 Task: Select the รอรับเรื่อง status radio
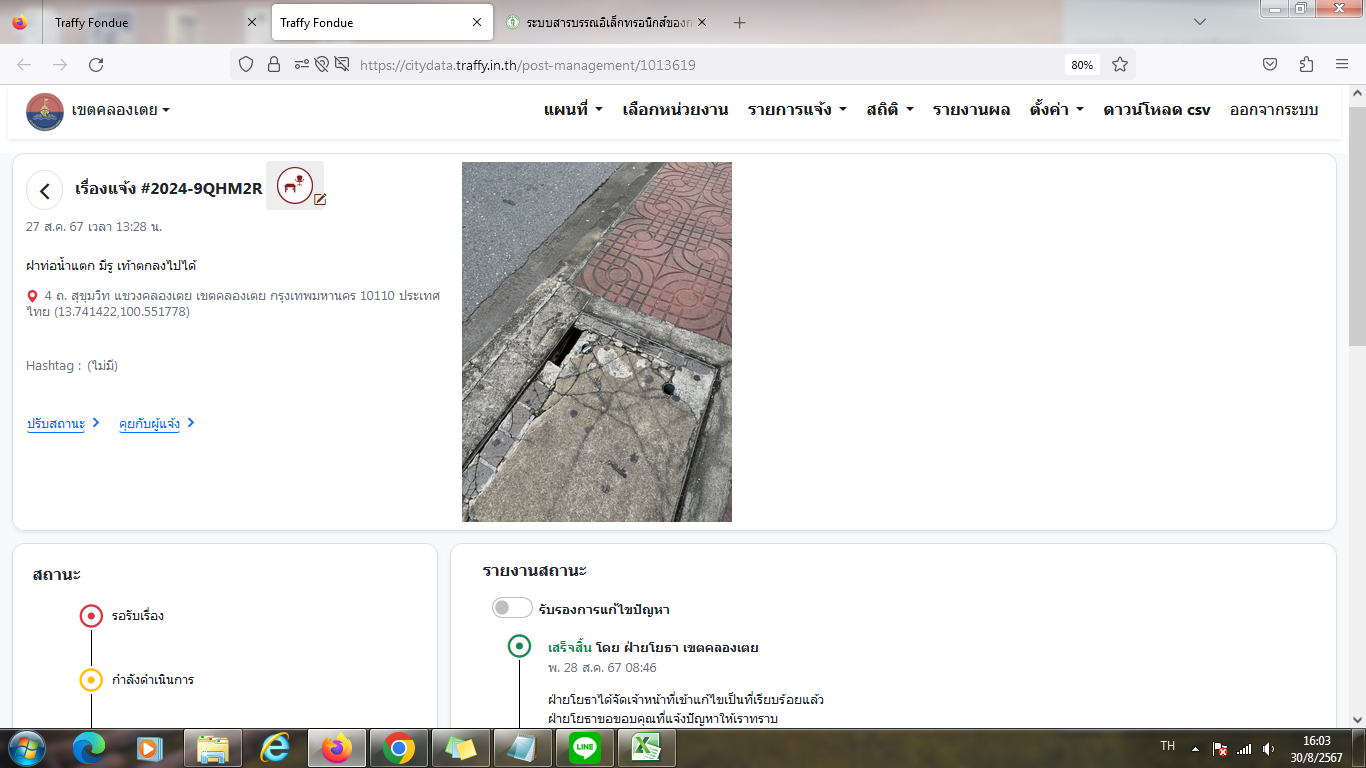click(91, 616)
